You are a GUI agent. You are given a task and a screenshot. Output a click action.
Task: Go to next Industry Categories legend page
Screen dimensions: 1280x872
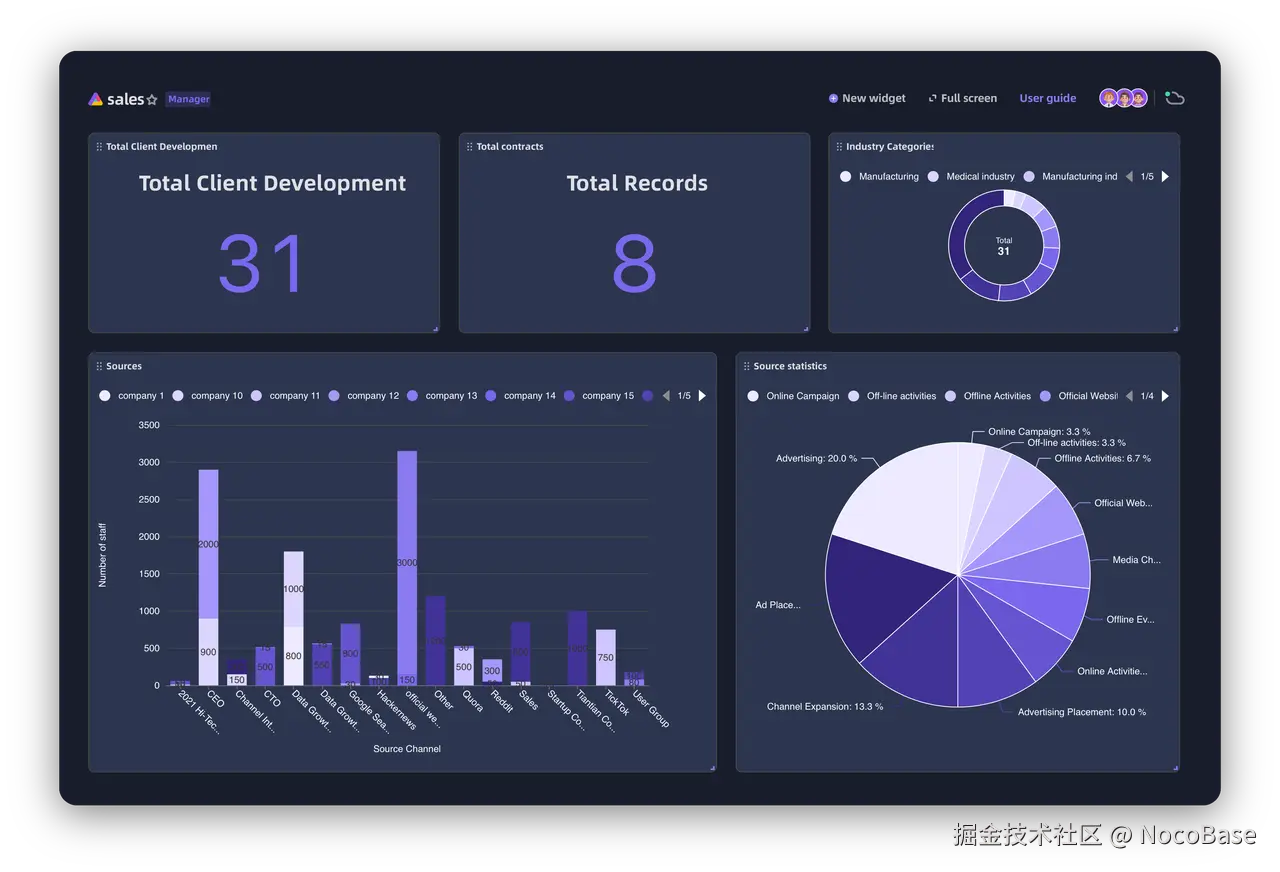click(1165, 176)
